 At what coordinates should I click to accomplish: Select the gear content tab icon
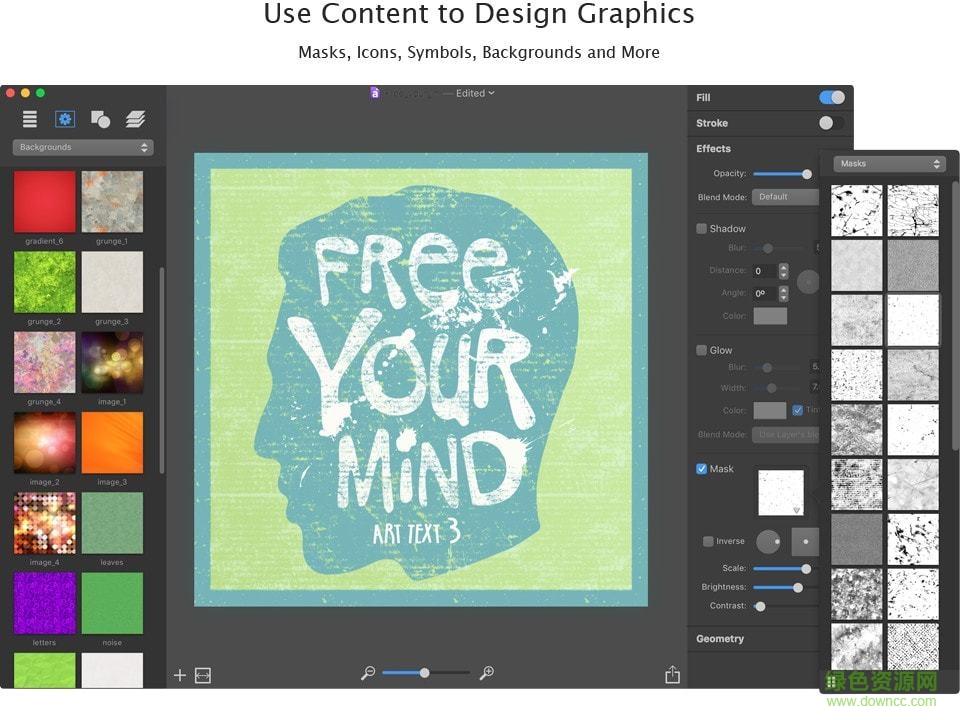click(65, 119)
